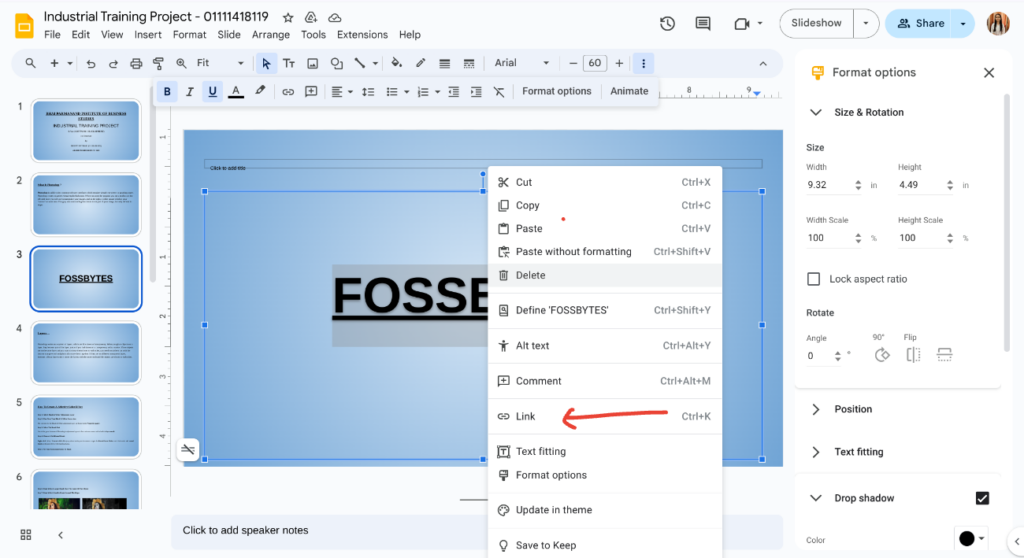The image size is (1024, 558).
Task: Choose Alt text from context menu
Action: click(605, 346)
